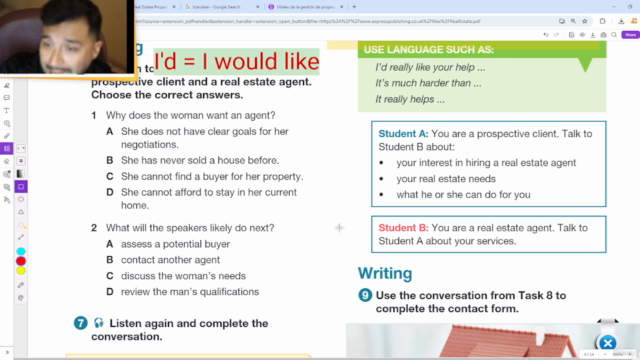Select the Rectangle shape tool
This screenshot has height=360, width=640.
[x=21, y=187]
